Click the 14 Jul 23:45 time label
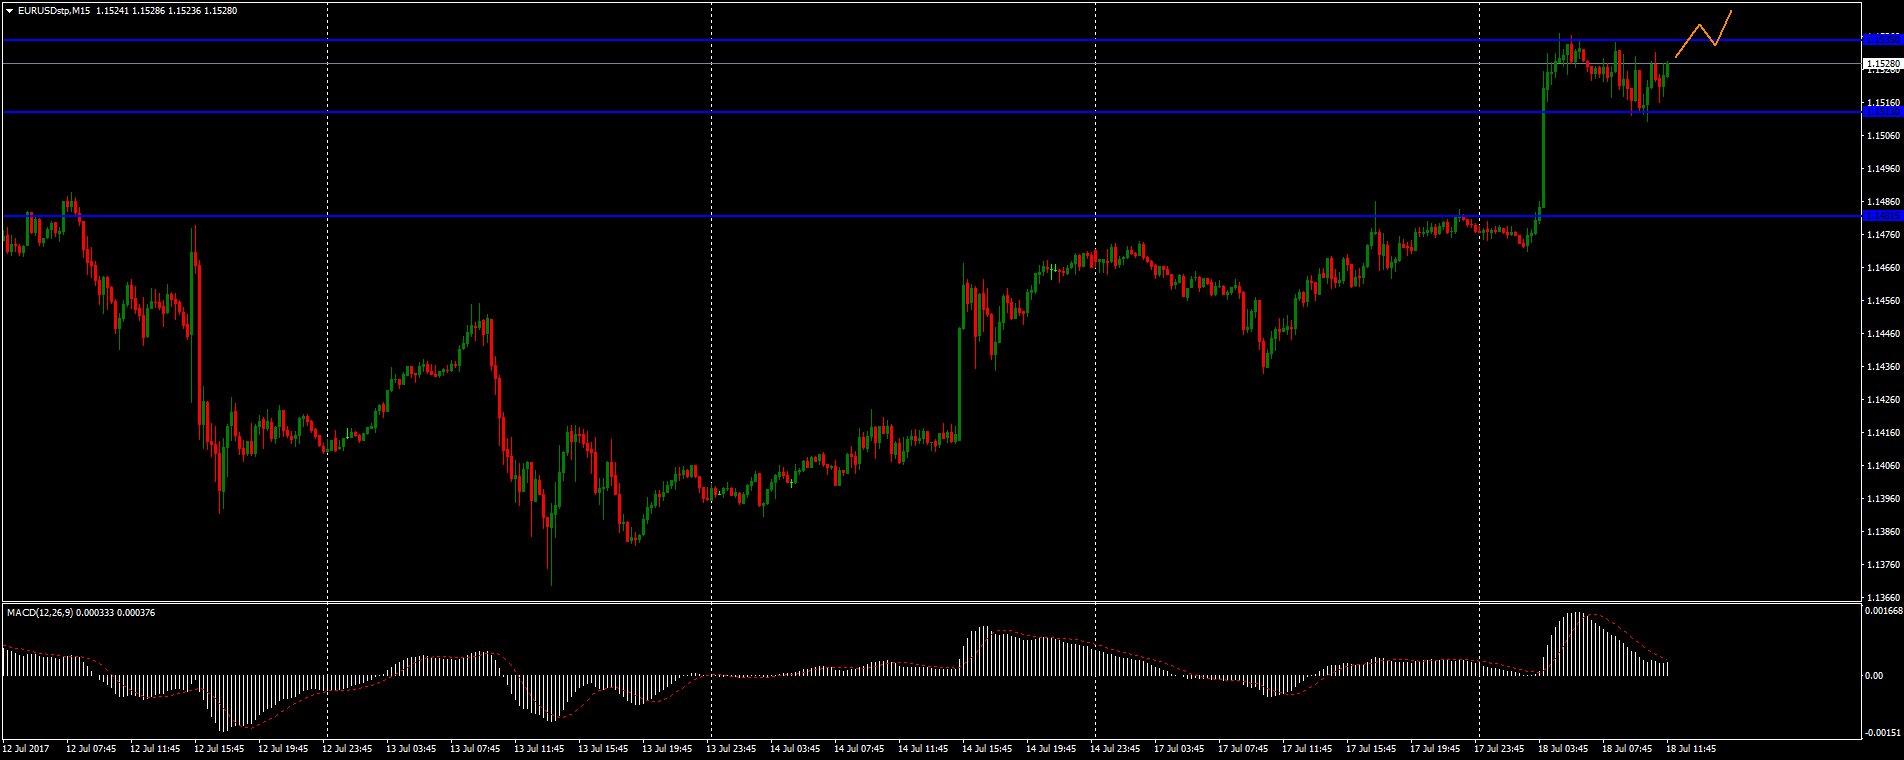 coord(1115,747)
